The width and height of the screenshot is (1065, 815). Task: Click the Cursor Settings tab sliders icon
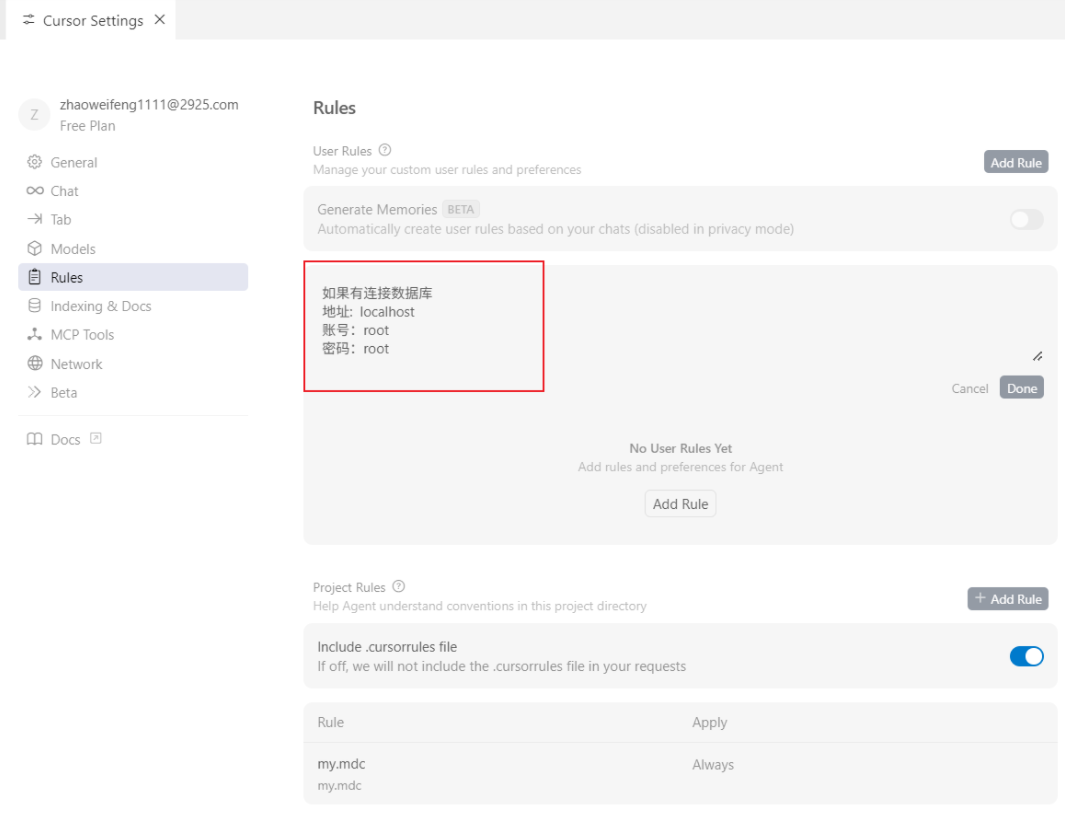tap(29, 20)
